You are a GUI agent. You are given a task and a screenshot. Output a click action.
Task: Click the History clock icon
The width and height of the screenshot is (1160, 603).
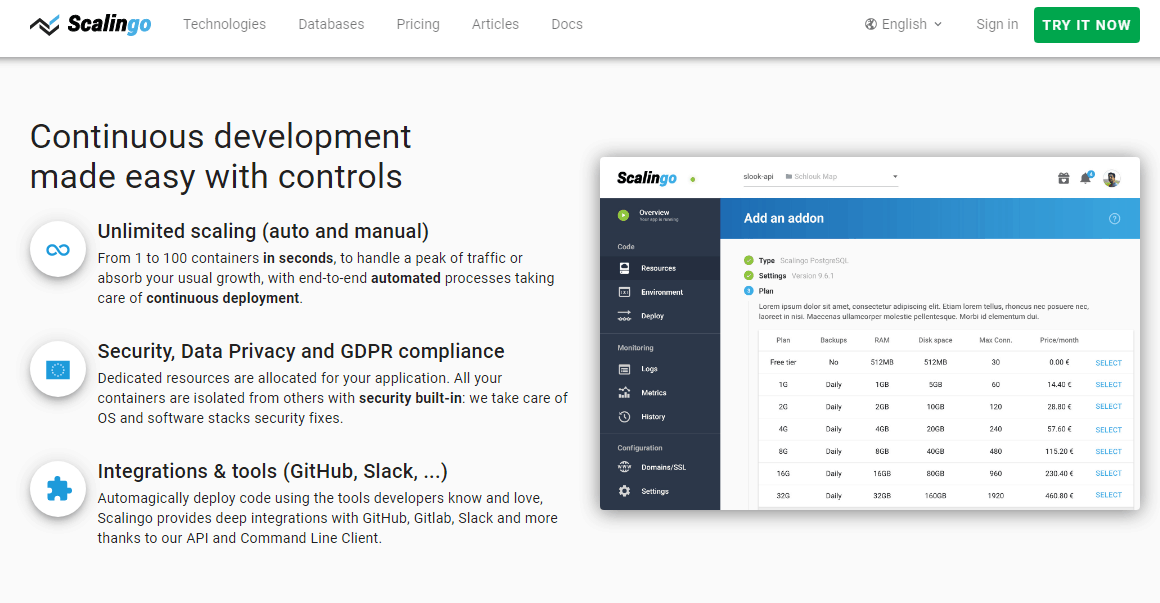624,417
